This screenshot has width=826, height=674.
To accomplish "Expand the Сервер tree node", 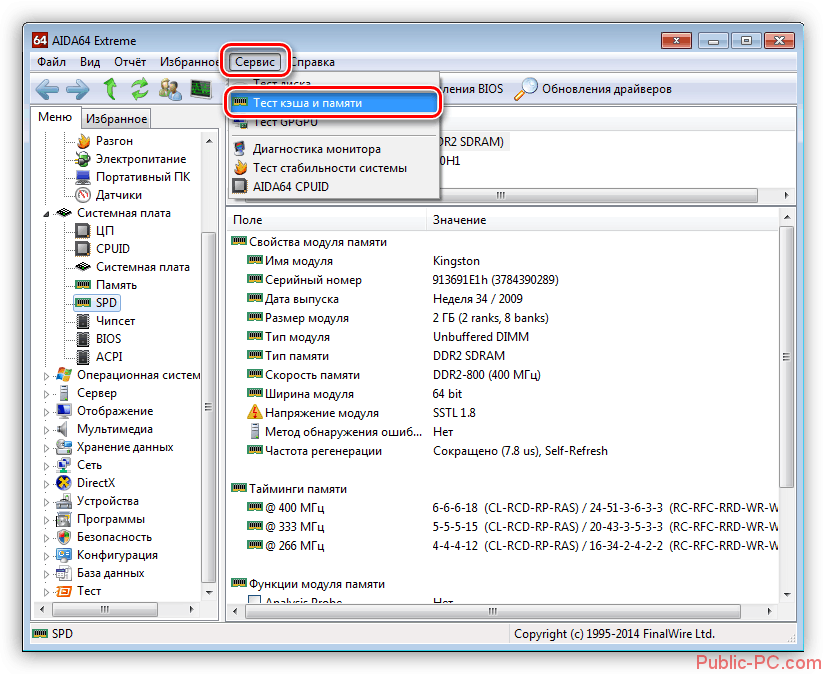I will [47, 393].
